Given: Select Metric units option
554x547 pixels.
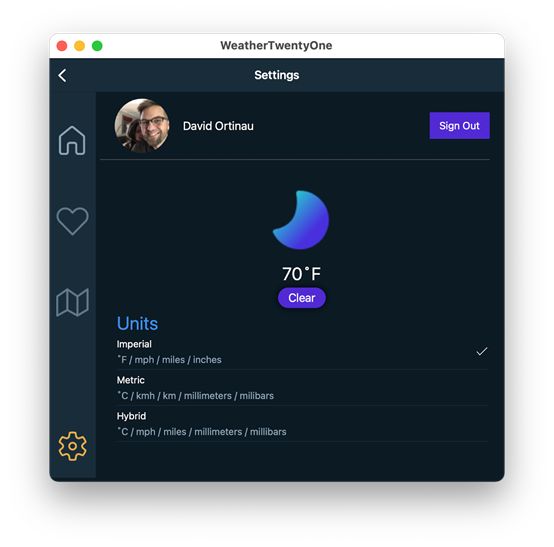Looking at the screenshot, I should tap(302, 388).
